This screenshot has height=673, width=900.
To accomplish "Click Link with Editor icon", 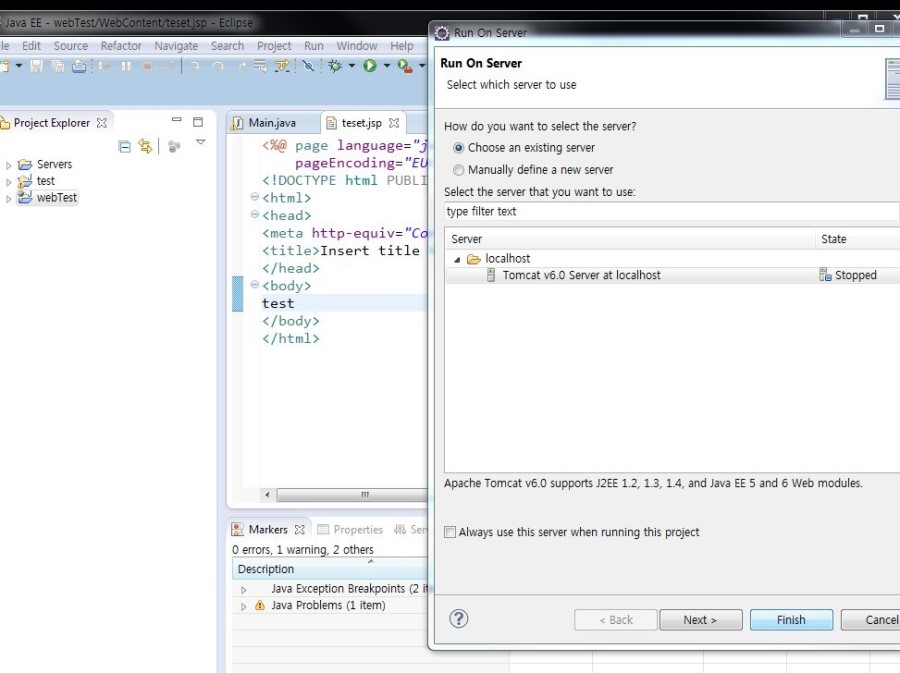I will click(x=145, y=147).
